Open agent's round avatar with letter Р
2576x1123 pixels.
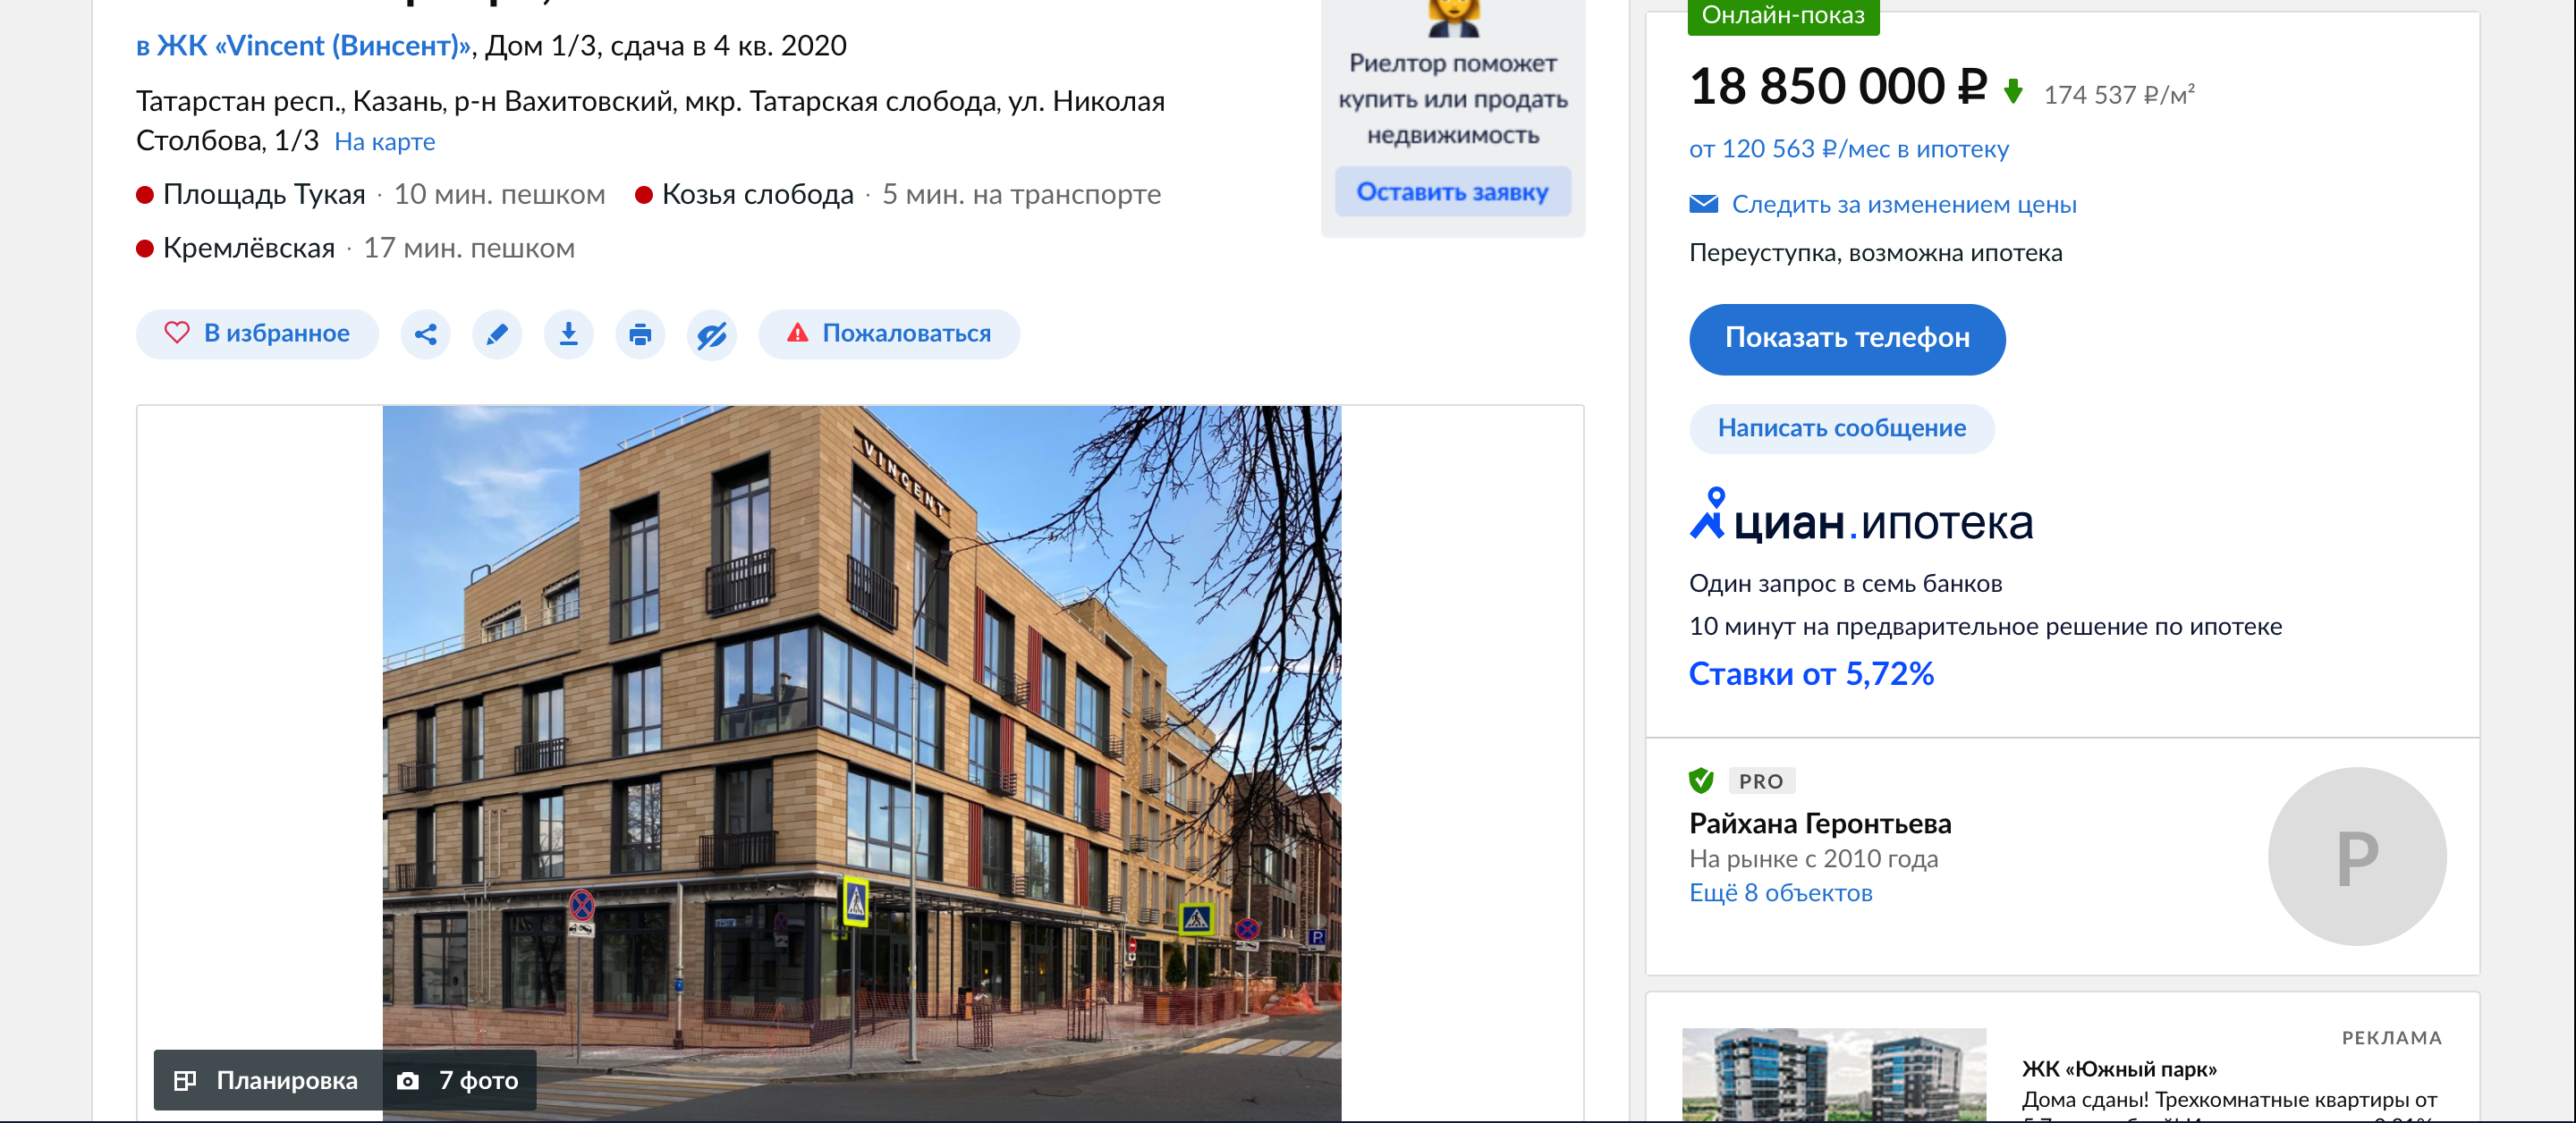[2357, 856]
